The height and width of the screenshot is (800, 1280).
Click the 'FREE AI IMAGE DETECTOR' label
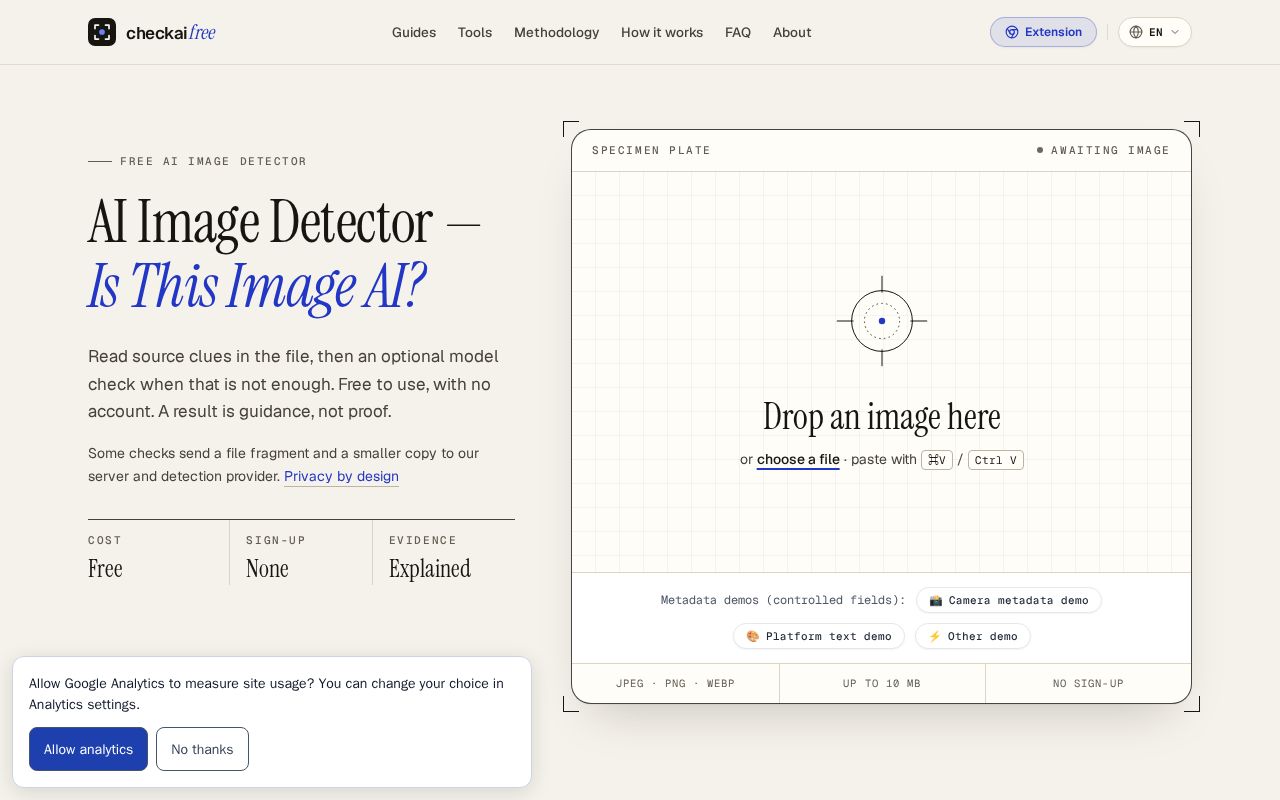pyautogui.click(x=213, y=161)
